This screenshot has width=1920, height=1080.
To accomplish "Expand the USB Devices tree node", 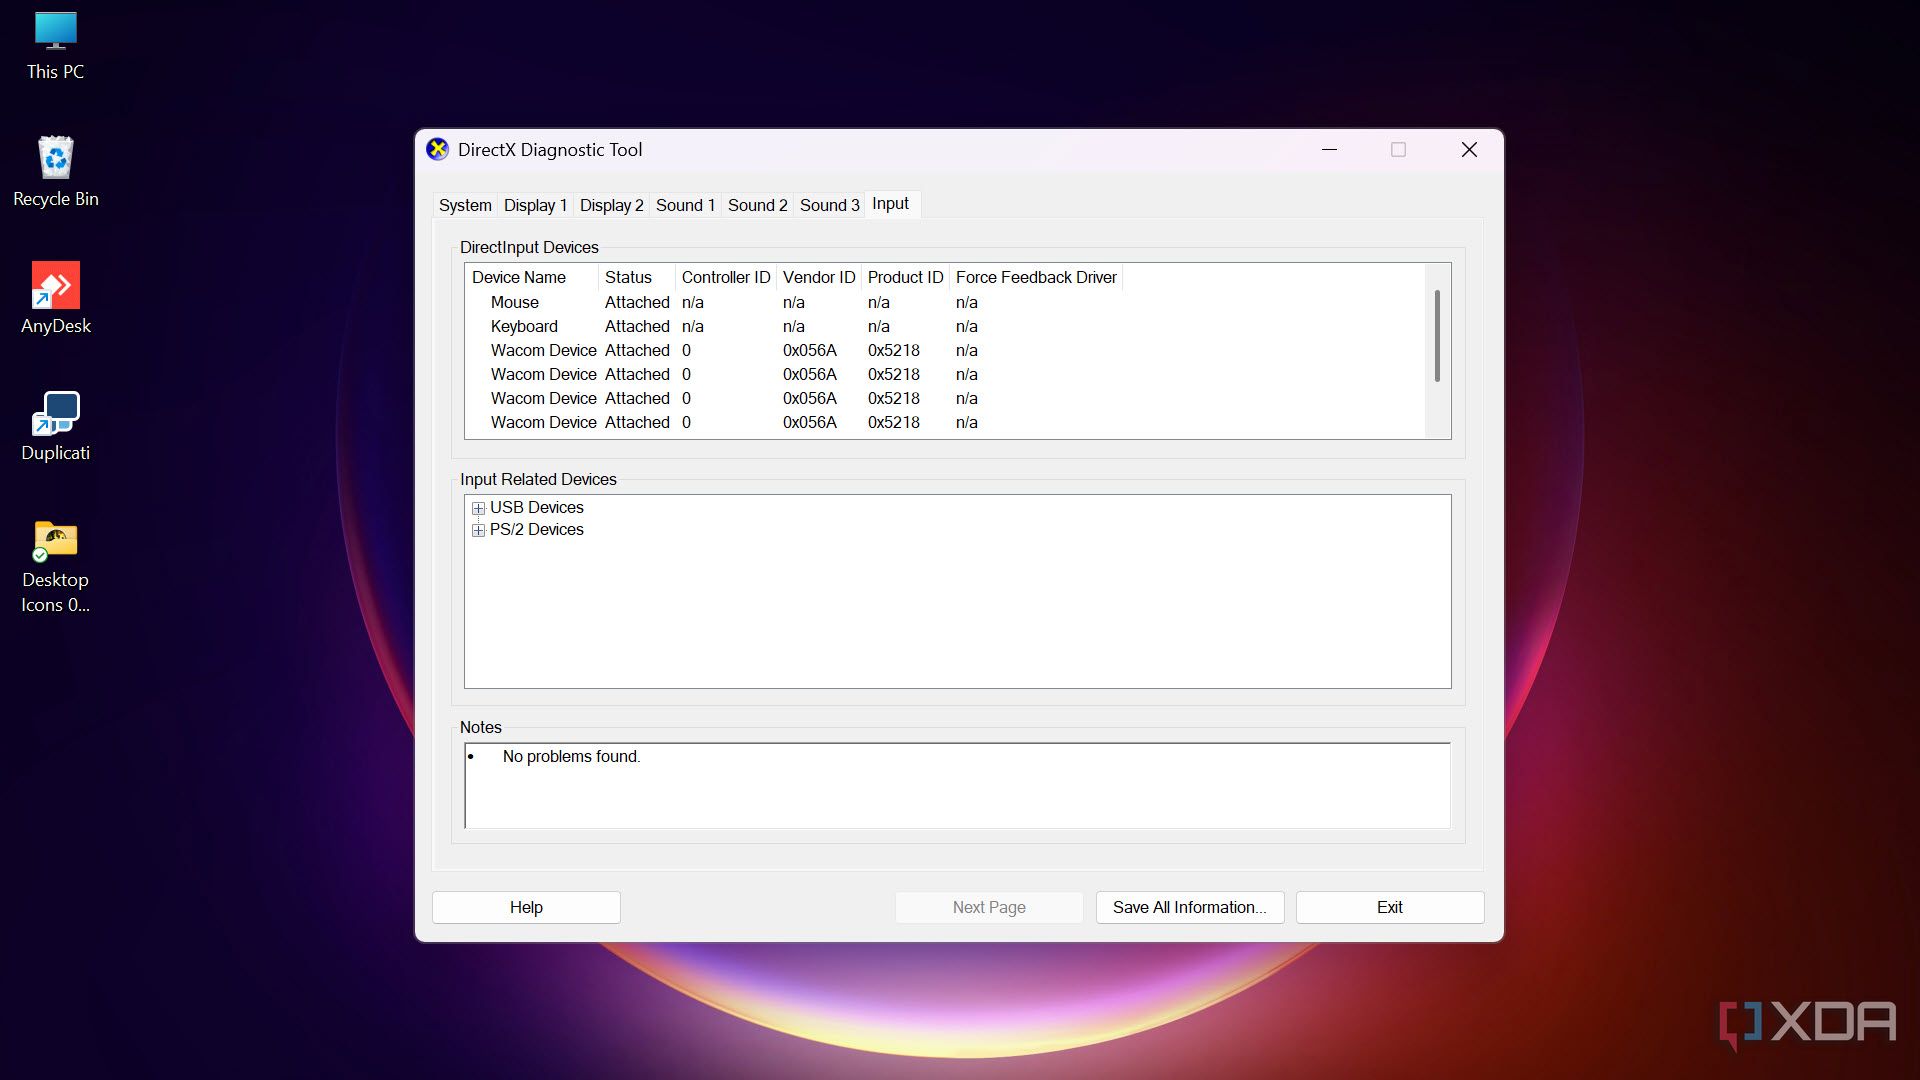I will click(478, 508).
